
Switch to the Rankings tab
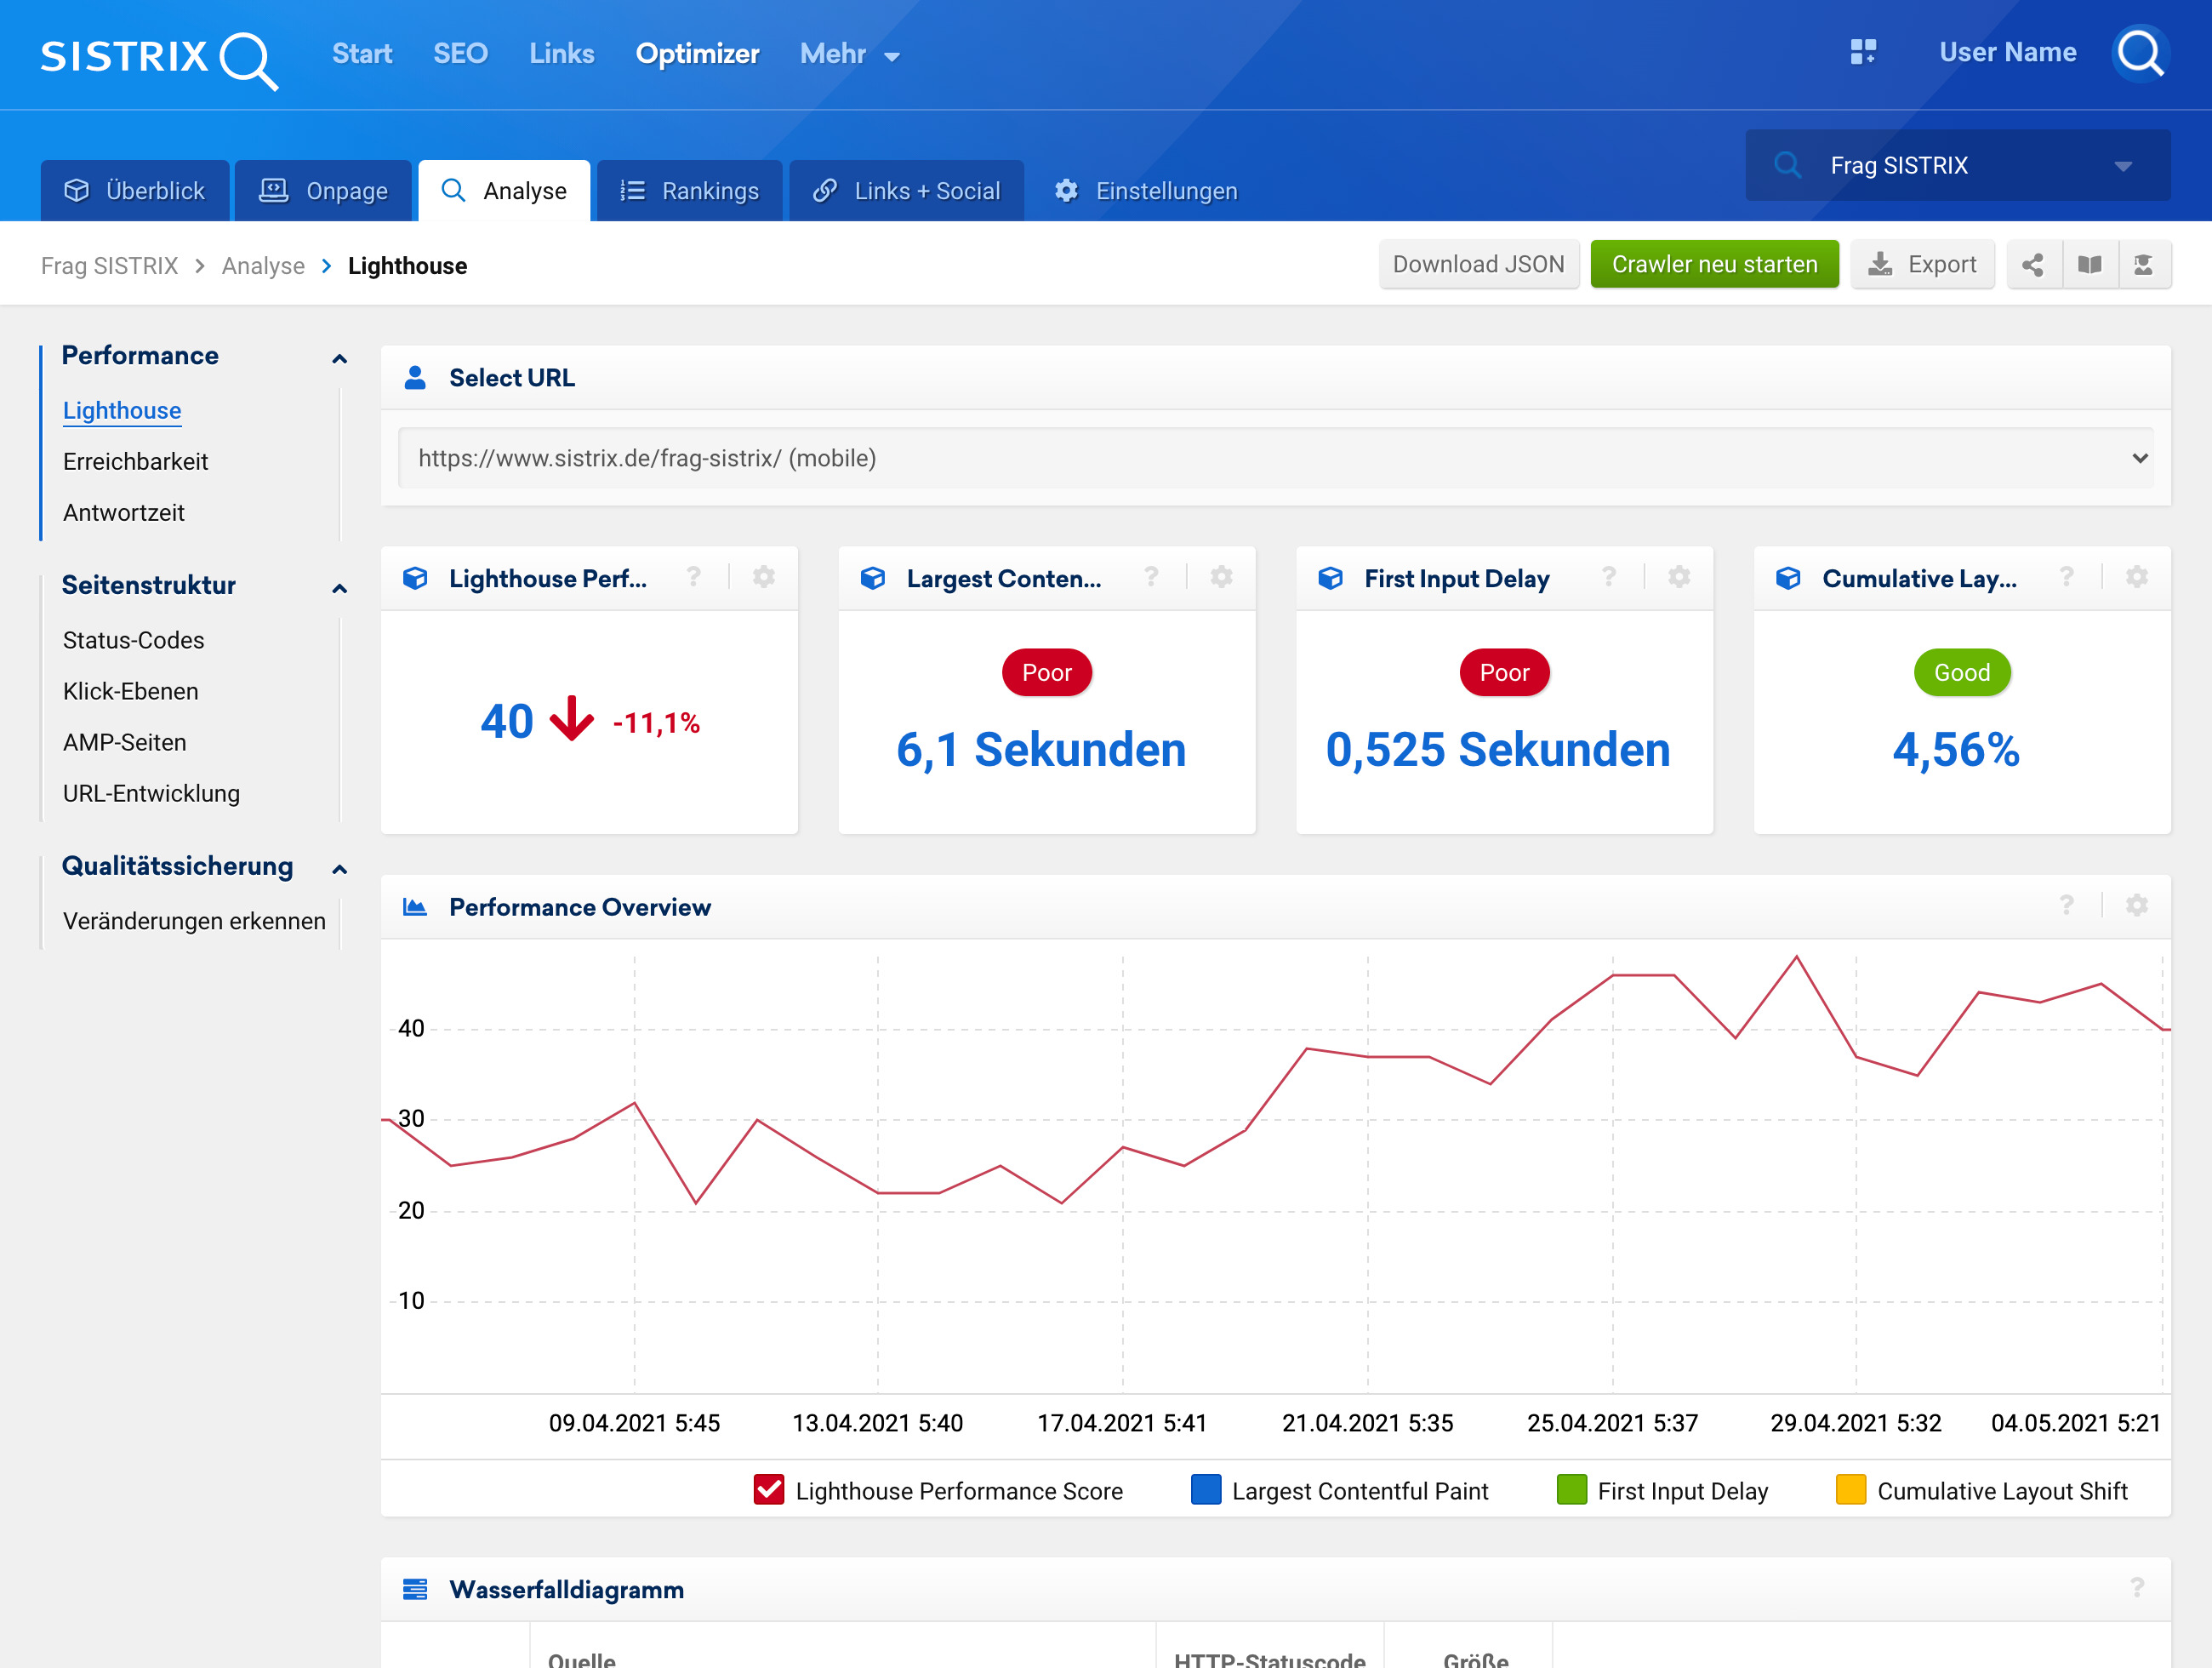click(690, 191)
